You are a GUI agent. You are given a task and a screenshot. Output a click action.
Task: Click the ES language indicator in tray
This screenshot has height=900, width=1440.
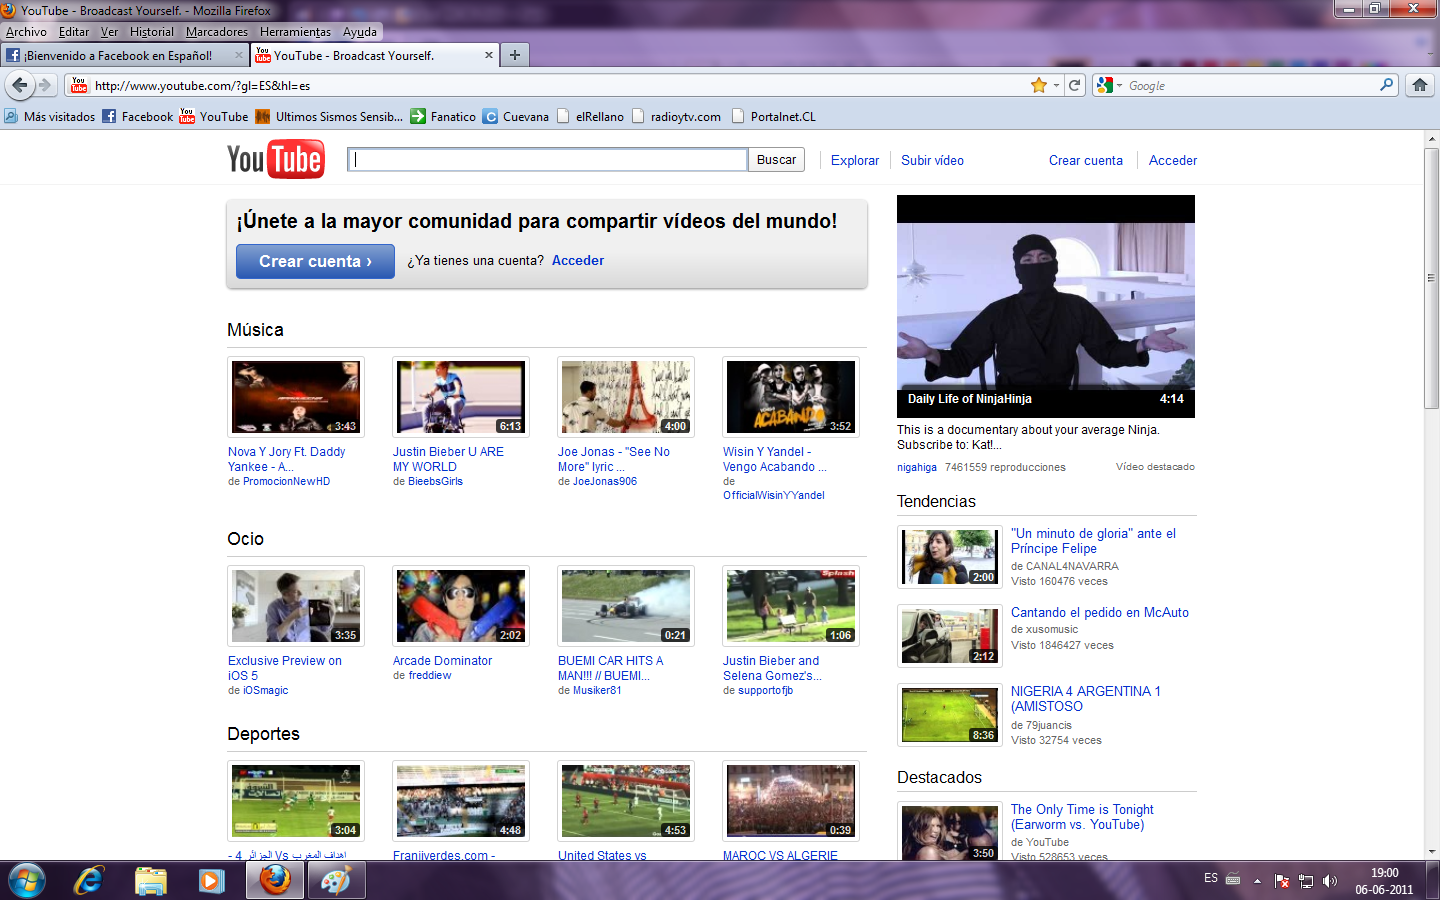click(1211, 878)
